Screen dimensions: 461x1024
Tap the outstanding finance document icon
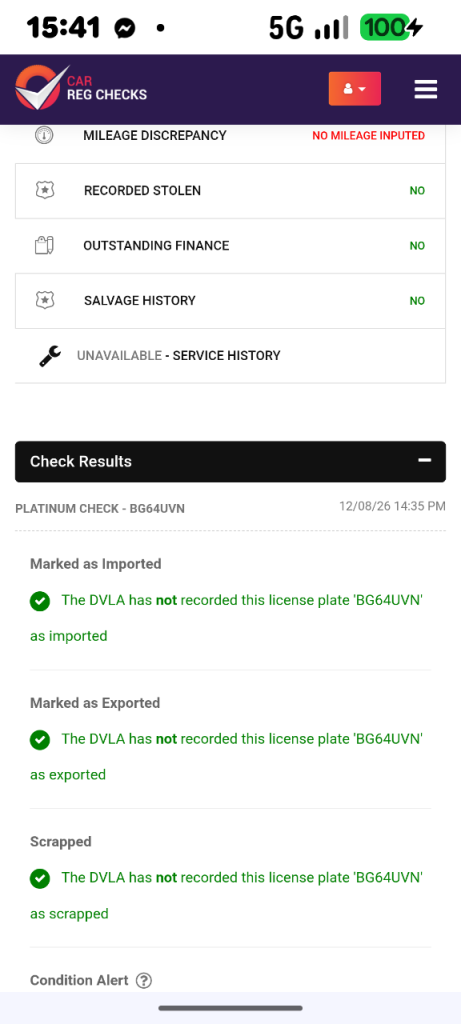coord(44,246)
